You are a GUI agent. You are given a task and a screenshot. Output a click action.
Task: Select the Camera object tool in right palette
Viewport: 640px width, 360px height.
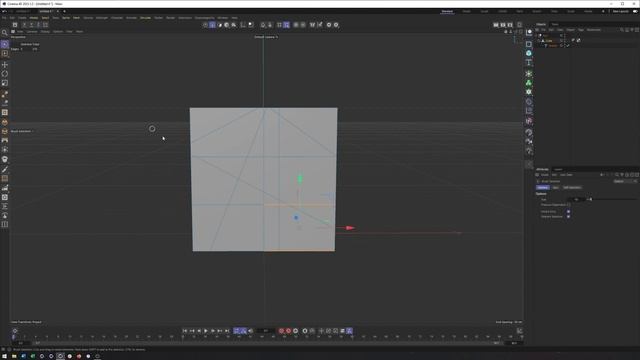click(529, 142)
